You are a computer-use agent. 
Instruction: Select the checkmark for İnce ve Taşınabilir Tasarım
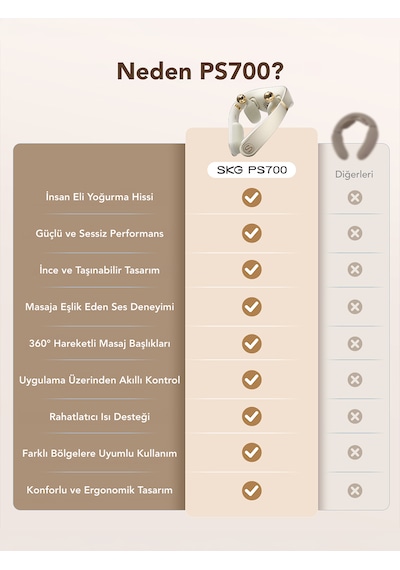252,269
